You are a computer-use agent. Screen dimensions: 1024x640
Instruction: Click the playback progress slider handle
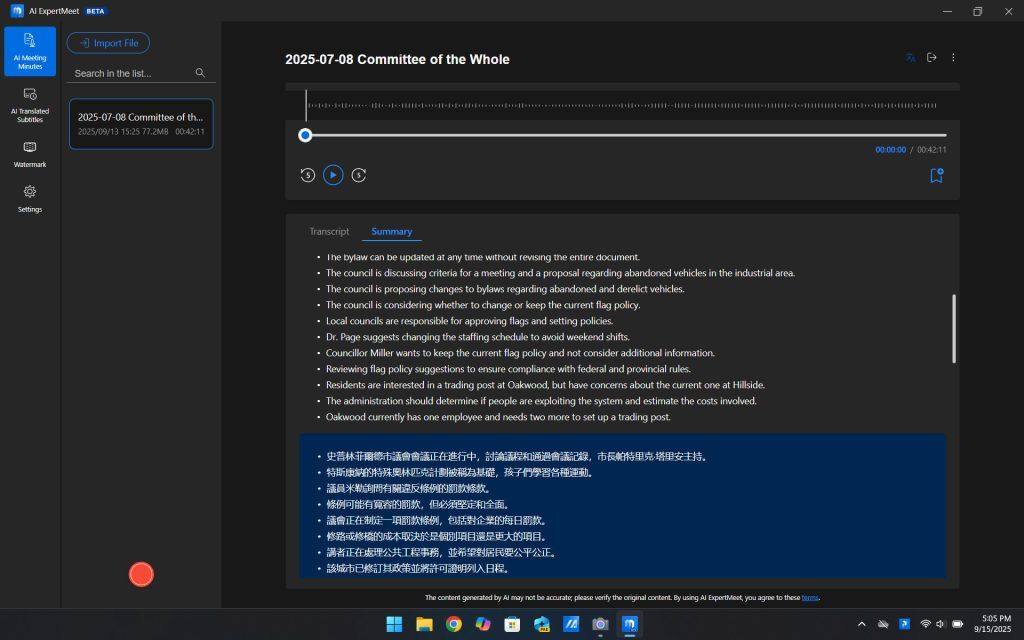[x=305, y=135]
